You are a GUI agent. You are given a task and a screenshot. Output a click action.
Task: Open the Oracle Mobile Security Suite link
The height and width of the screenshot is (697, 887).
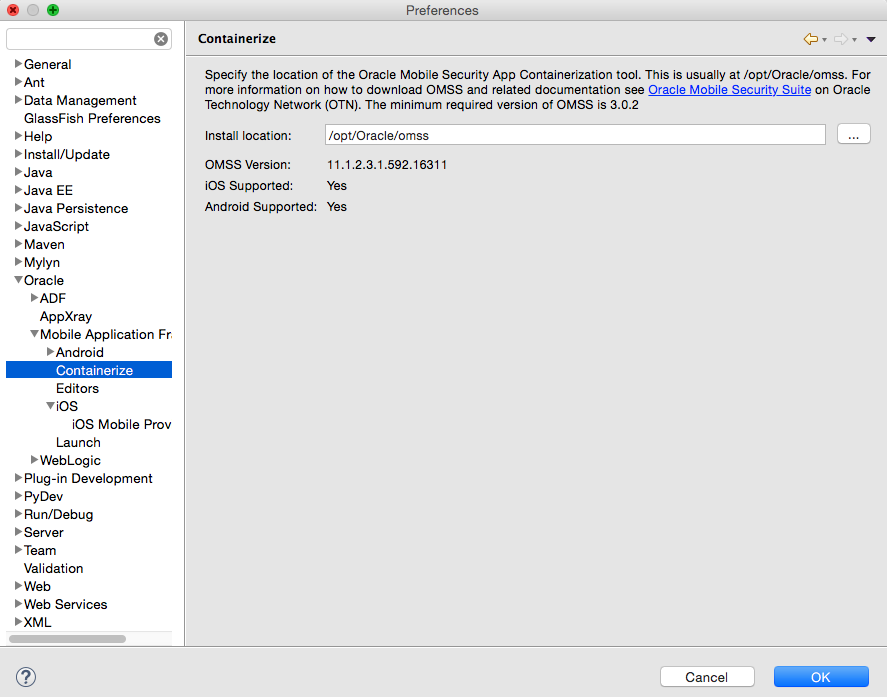[729, 89]
